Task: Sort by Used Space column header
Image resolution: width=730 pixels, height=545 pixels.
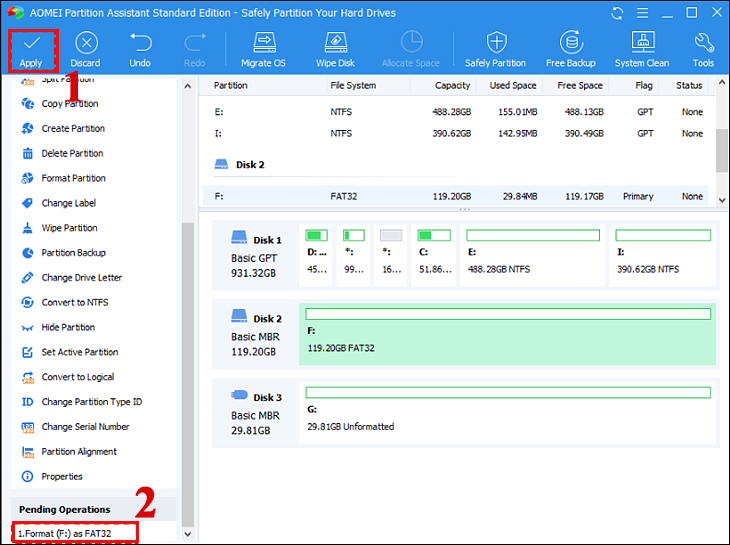Action: pyautogui.click(x=513, y=86)
